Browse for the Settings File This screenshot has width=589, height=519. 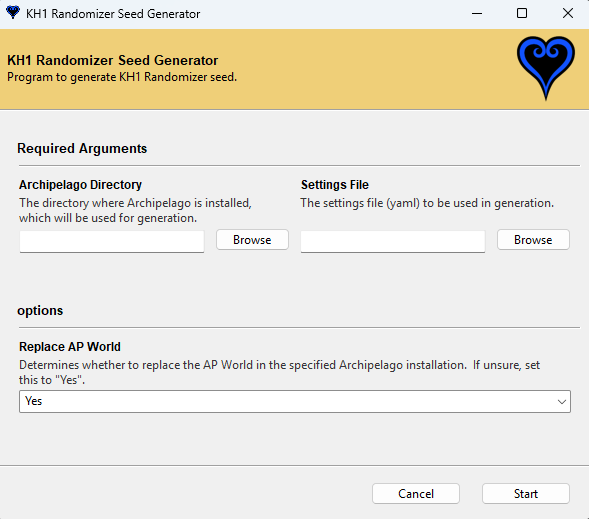[533, 240]
